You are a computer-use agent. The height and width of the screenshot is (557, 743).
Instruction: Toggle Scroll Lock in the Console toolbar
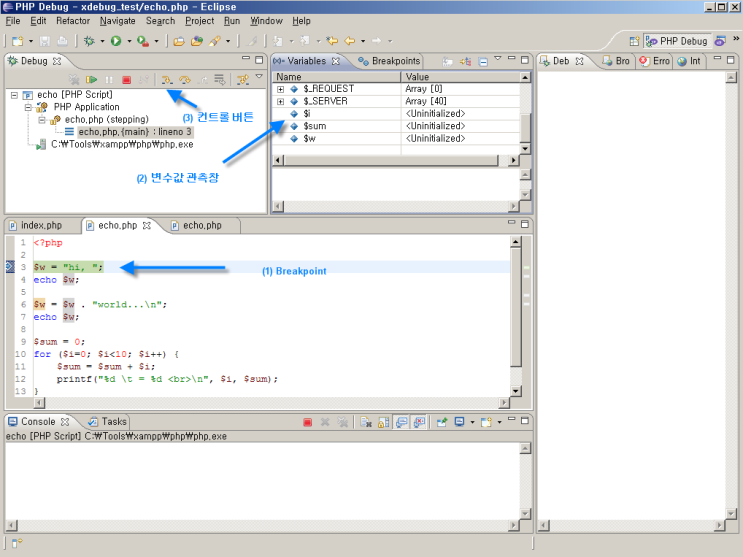[383, 423]
